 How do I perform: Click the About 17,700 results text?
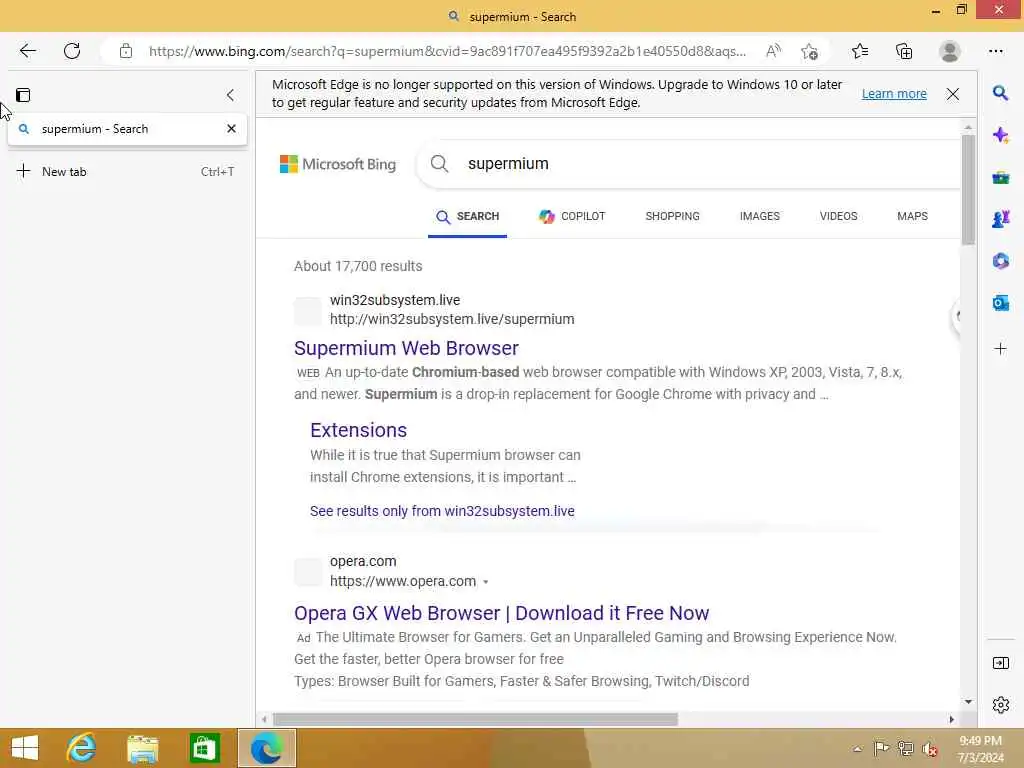point(358,266)
